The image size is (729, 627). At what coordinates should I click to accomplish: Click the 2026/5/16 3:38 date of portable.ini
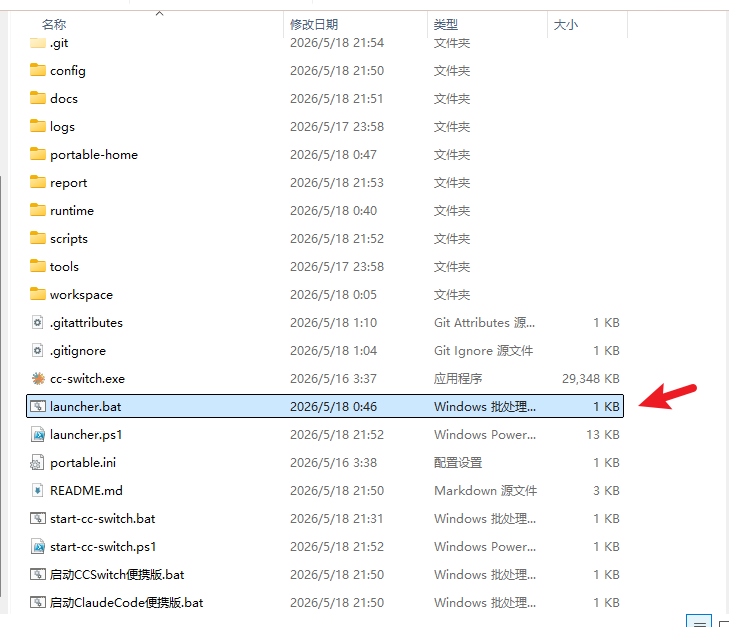[x=333, y=462]
